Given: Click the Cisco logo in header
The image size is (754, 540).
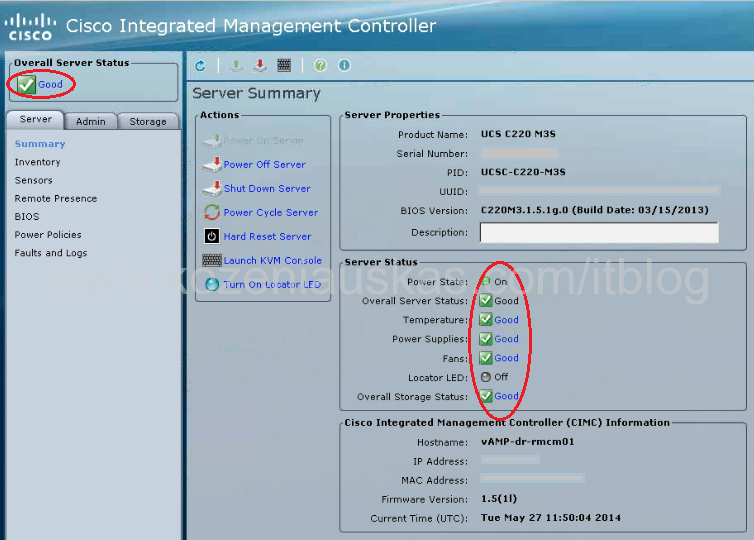Looking at the screenshot, I should 30,27.
